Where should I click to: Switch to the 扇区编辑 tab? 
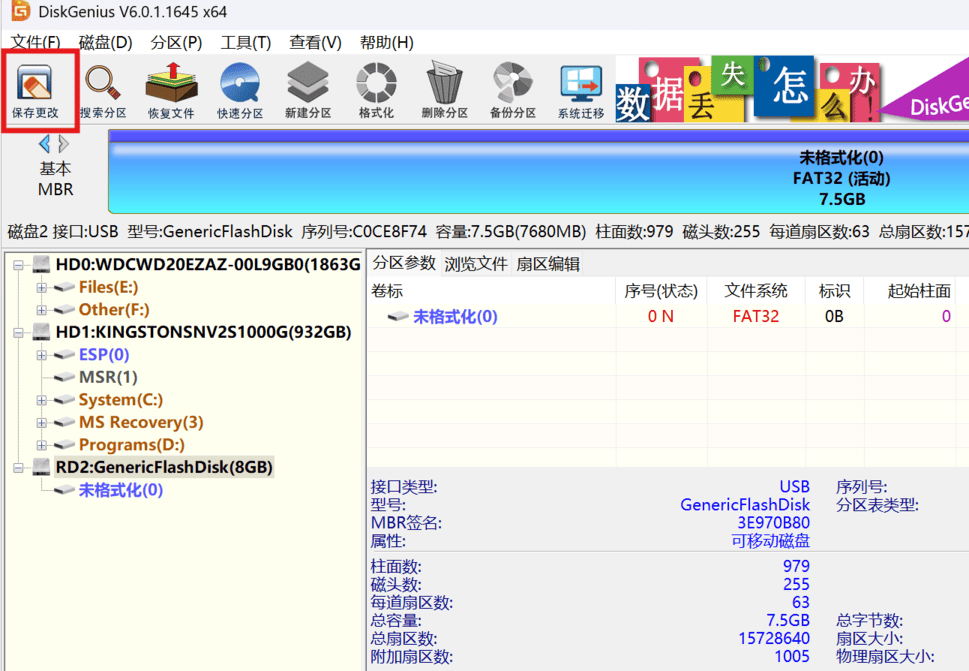[x=548, y=264]
